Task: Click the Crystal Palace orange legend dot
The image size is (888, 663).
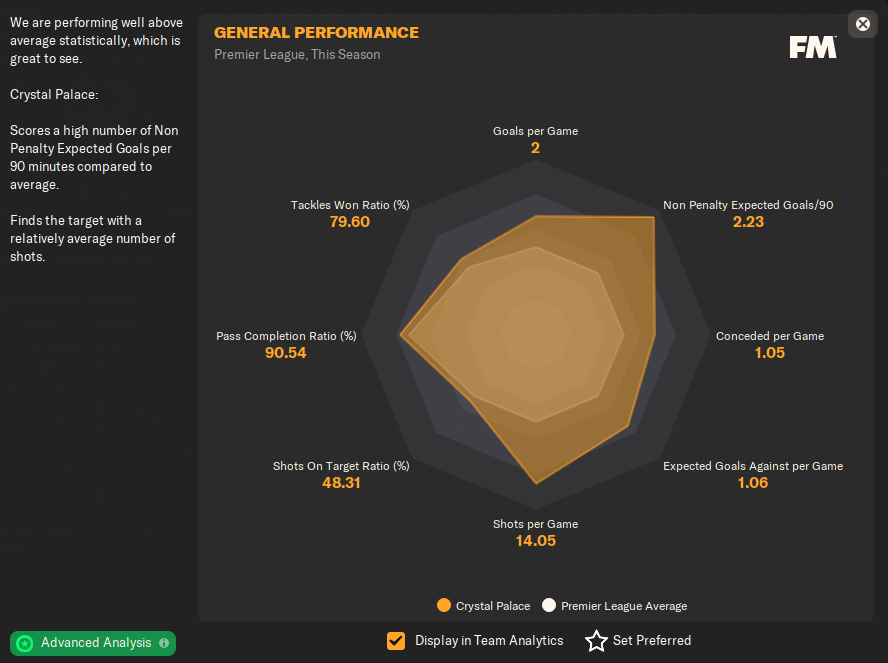Action: pyautogui.click(x=444, y=605)
